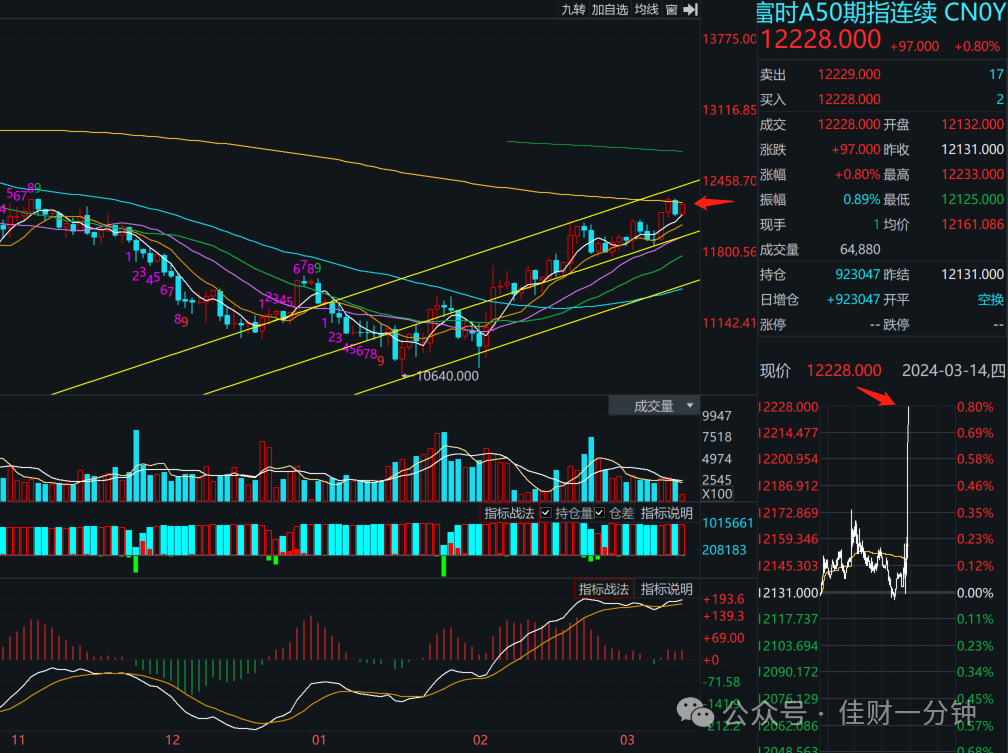Click the 12 month marker on time axis
The width and height of the screenshot is (1008, 753).
point(172,740)
